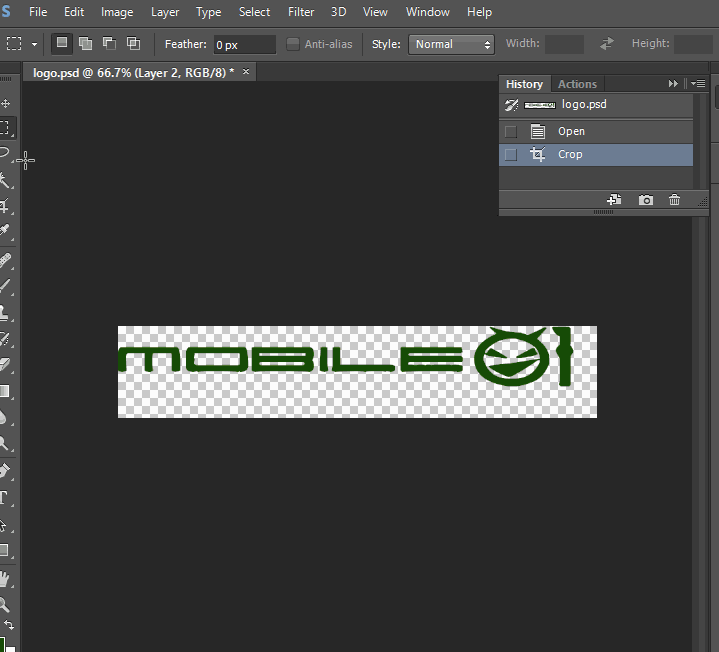This screenshot has width=719, height=652.
Task: Select the Clone Stamp tool
Action: click(6, 312)
